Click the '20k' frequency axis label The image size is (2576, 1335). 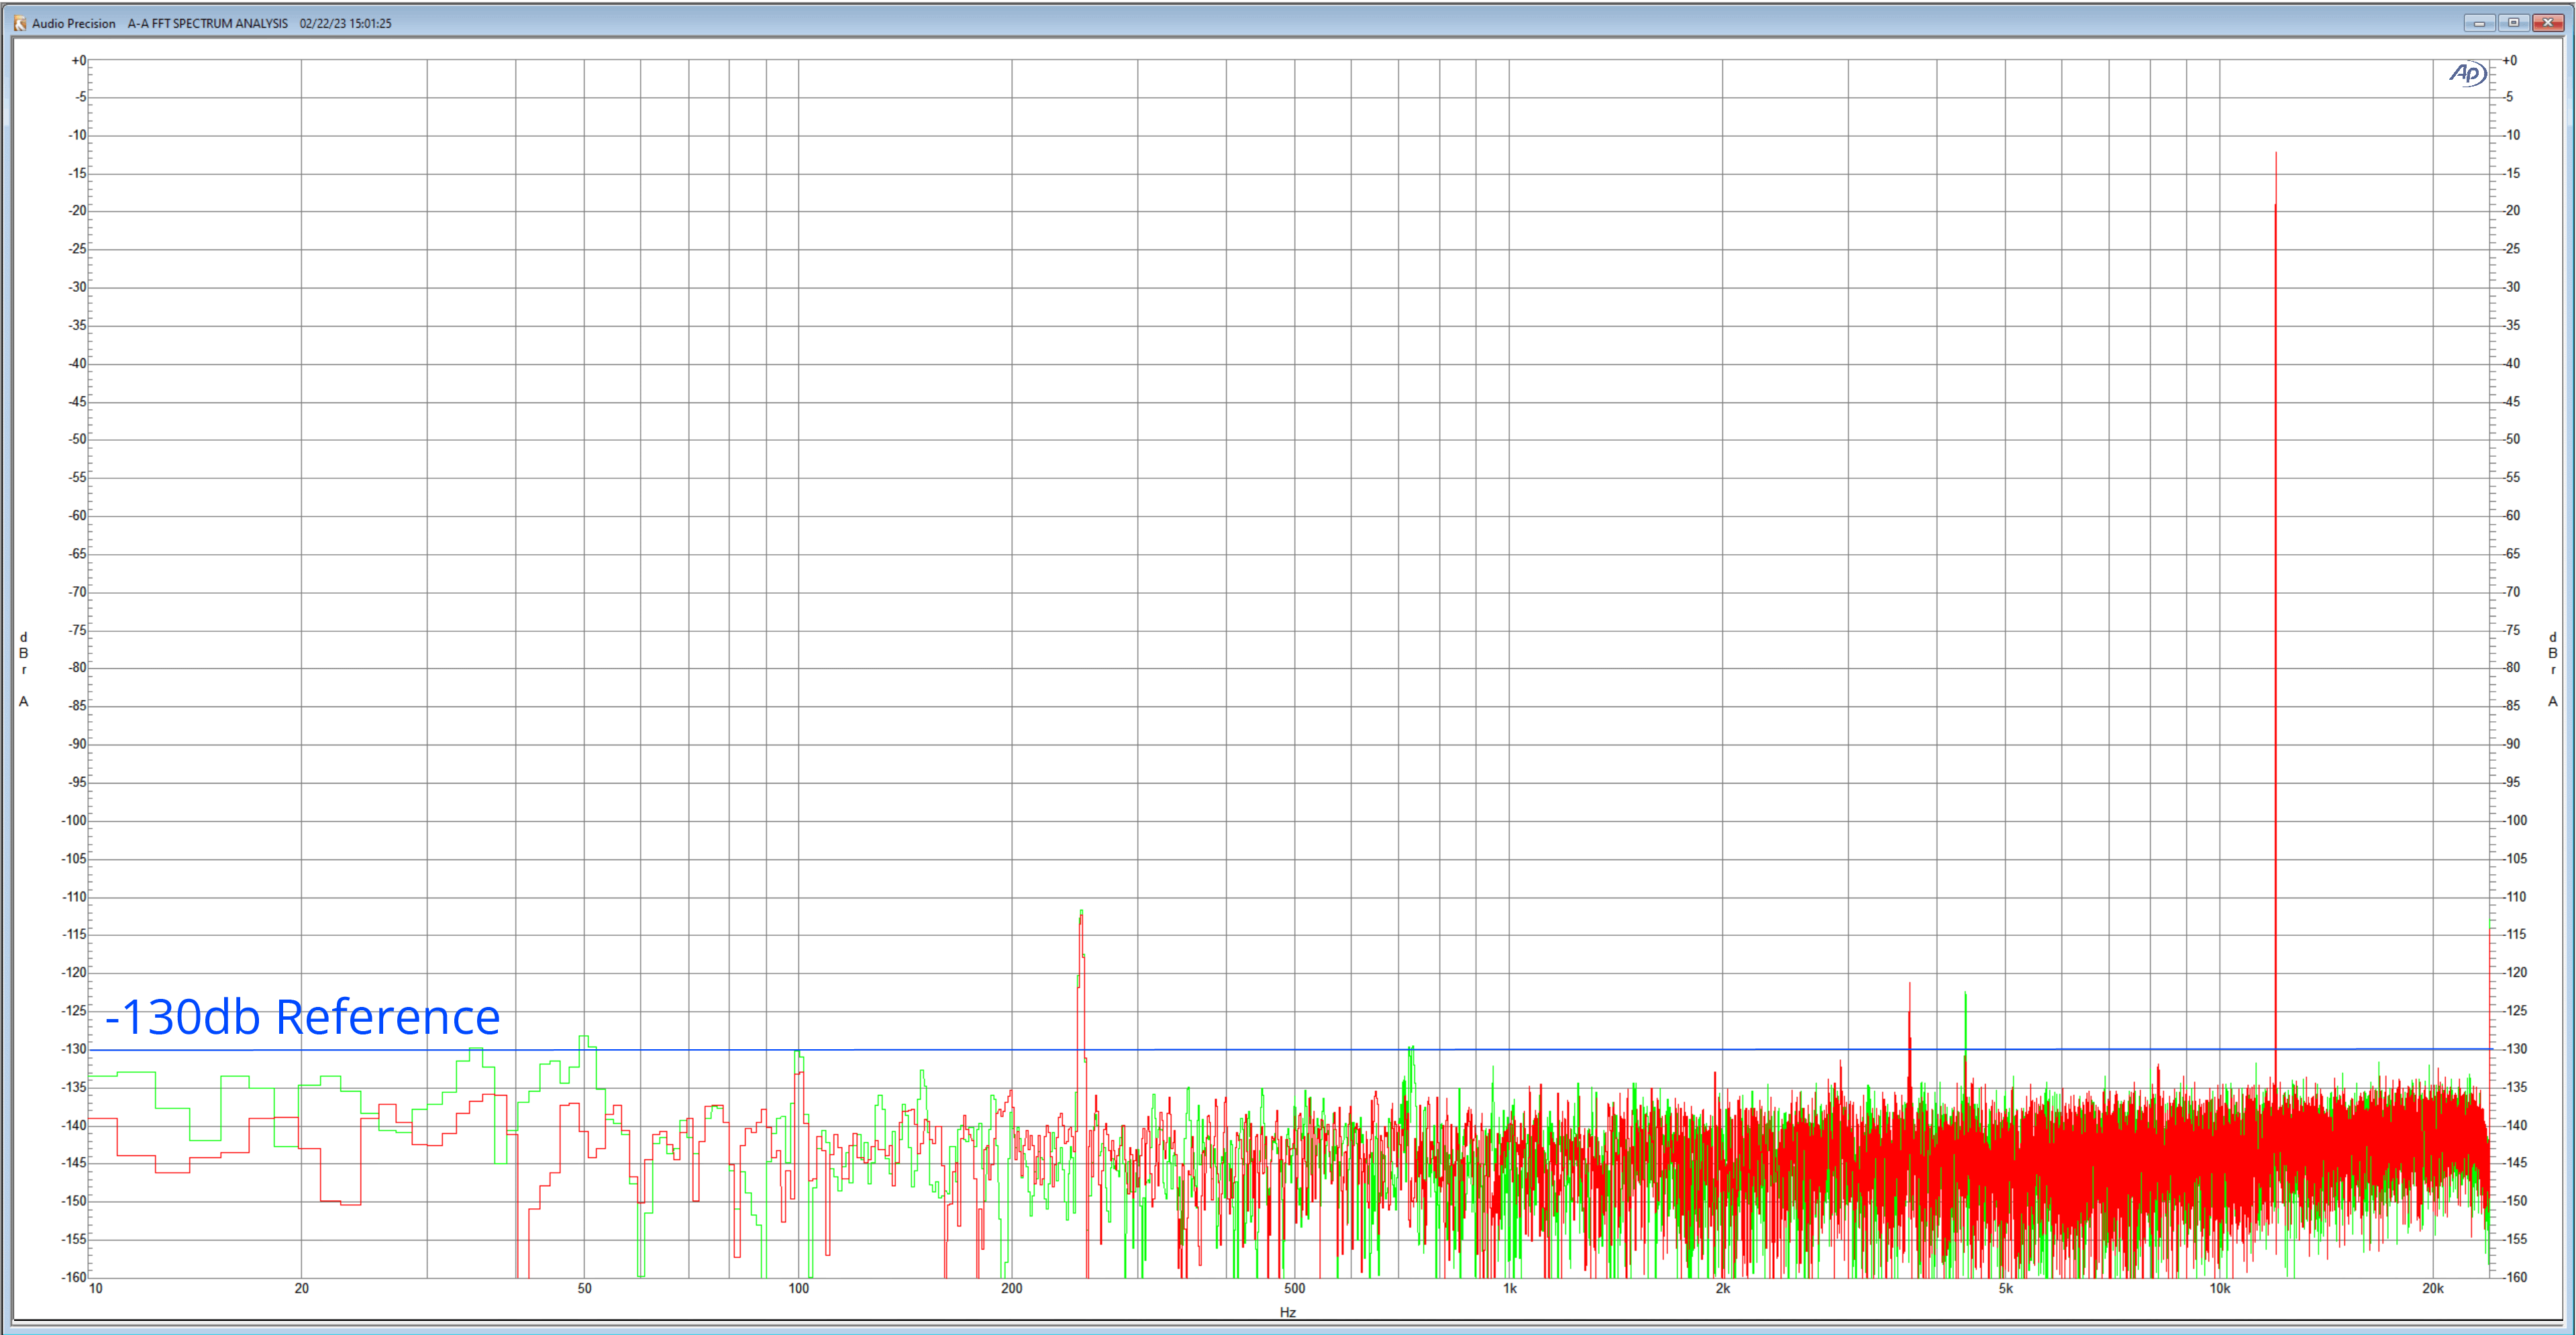(x=2433, y=1288)
